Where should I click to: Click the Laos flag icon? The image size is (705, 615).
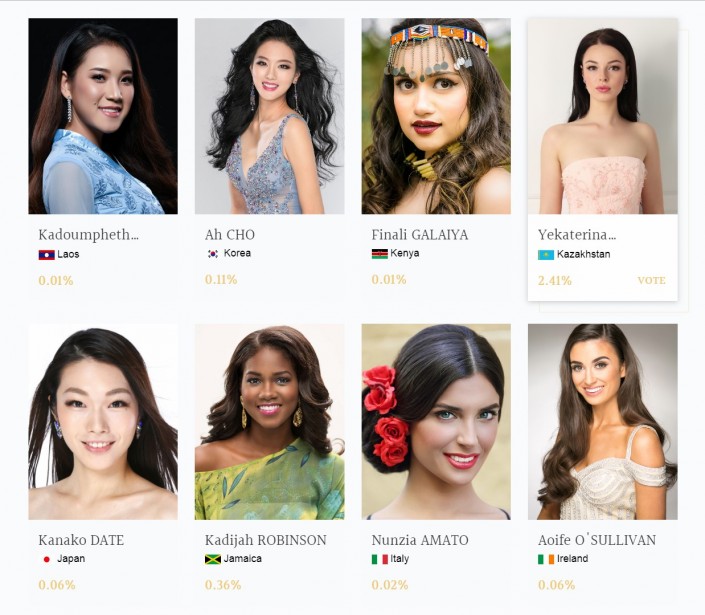(x=47, y=255)
